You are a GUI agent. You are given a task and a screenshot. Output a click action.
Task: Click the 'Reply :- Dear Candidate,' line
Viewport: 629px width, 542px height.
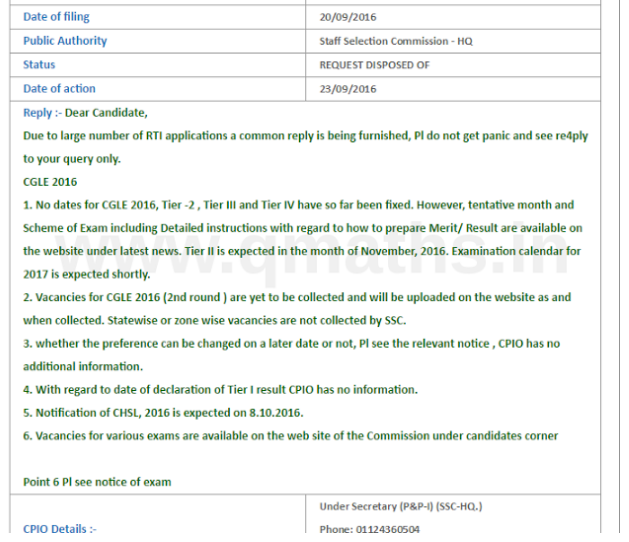(x=85, y=113)
